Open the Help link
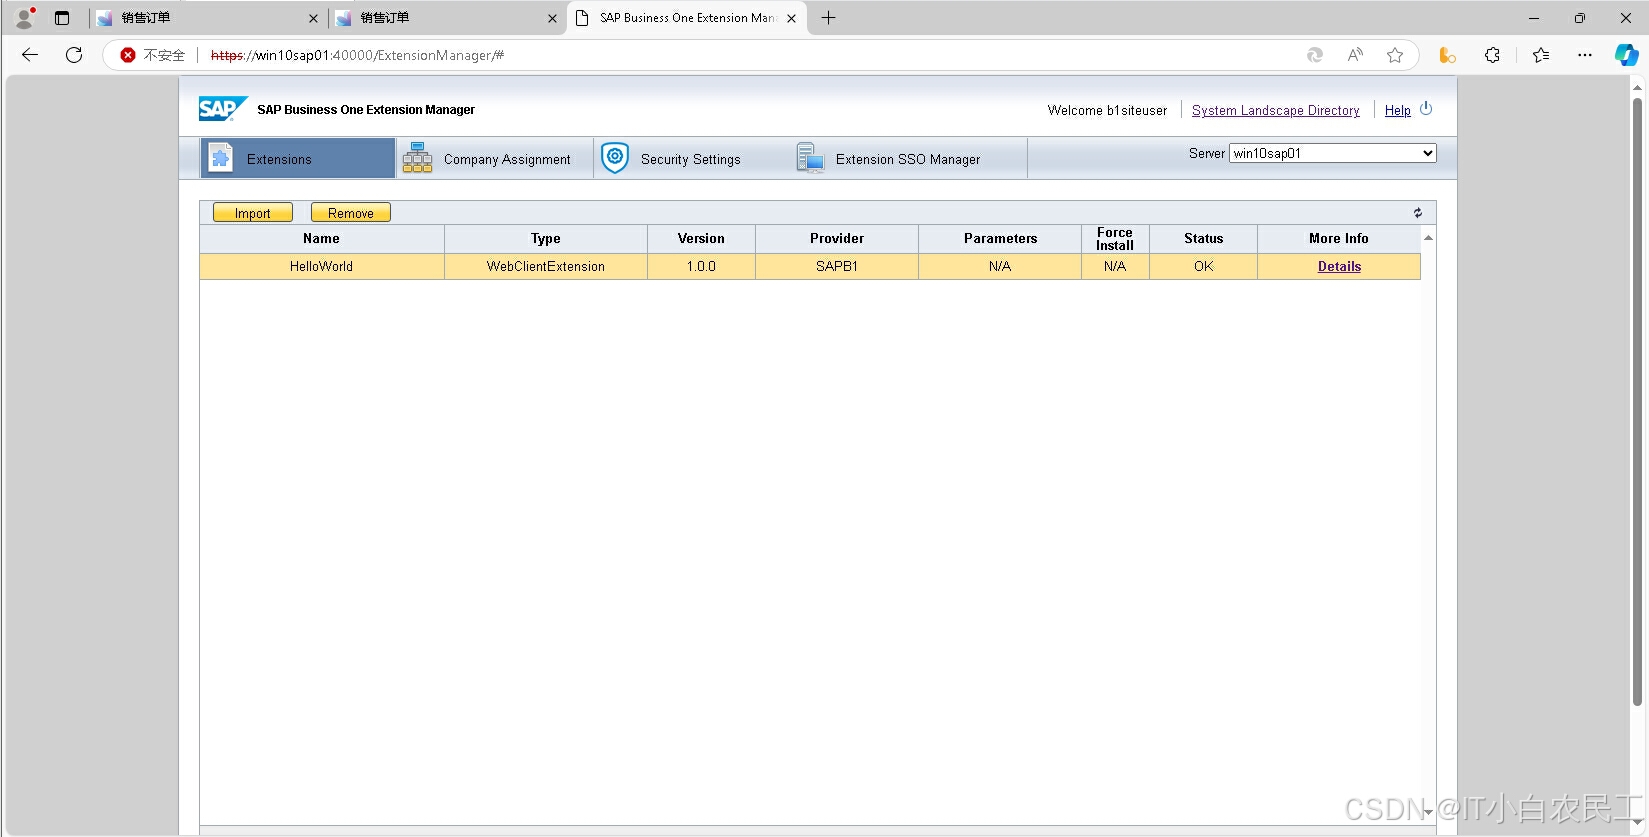Image resolution: width=1649 pixels, height=837 pixels. 1397,110
